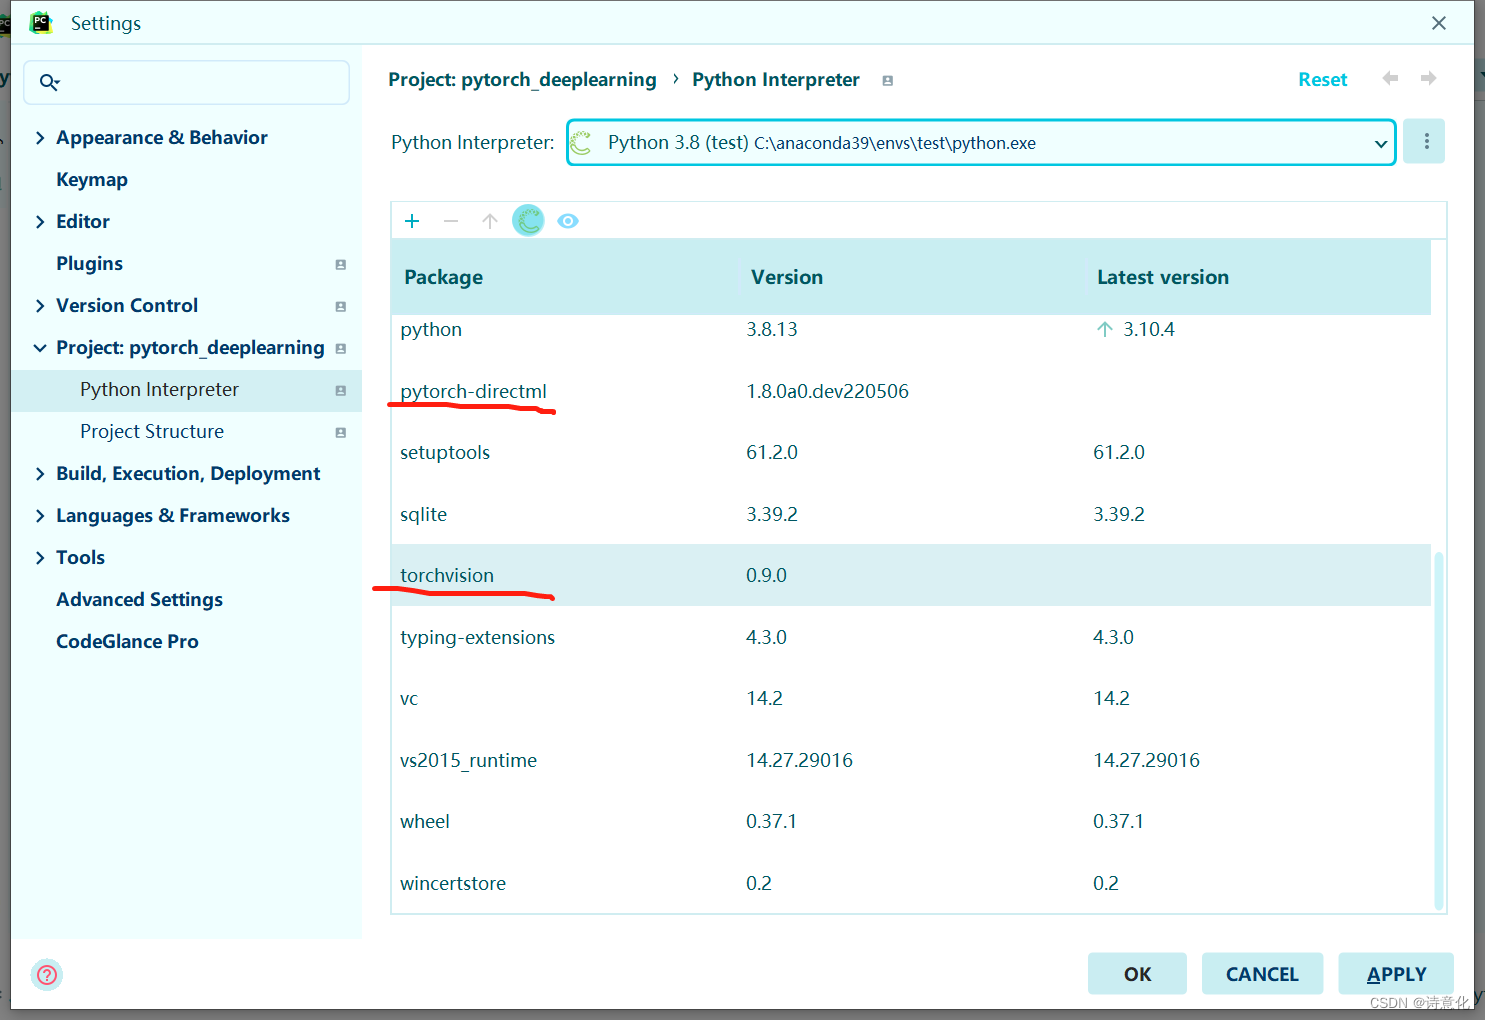
Task: Click the Upgrade package arrow icon
Action: 490,220
